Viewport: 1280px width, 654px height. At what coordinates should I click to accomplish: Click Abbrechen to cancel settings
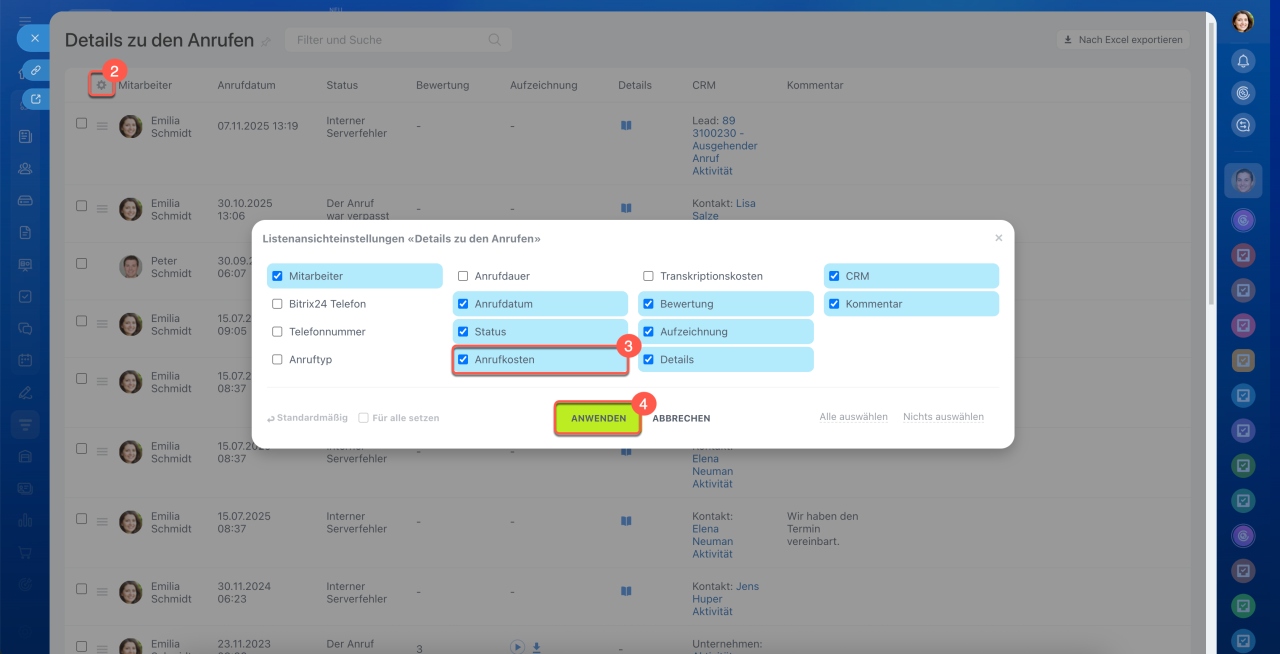[x=681, y=418]
